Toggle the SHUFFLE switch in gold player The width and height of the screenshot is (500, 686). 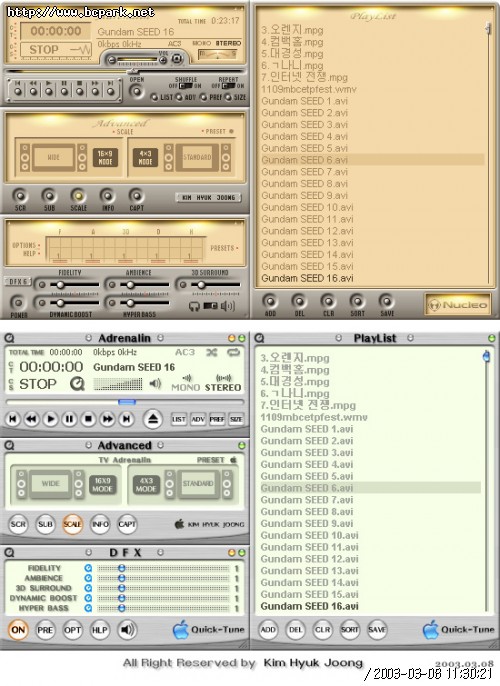coord(185,86)
